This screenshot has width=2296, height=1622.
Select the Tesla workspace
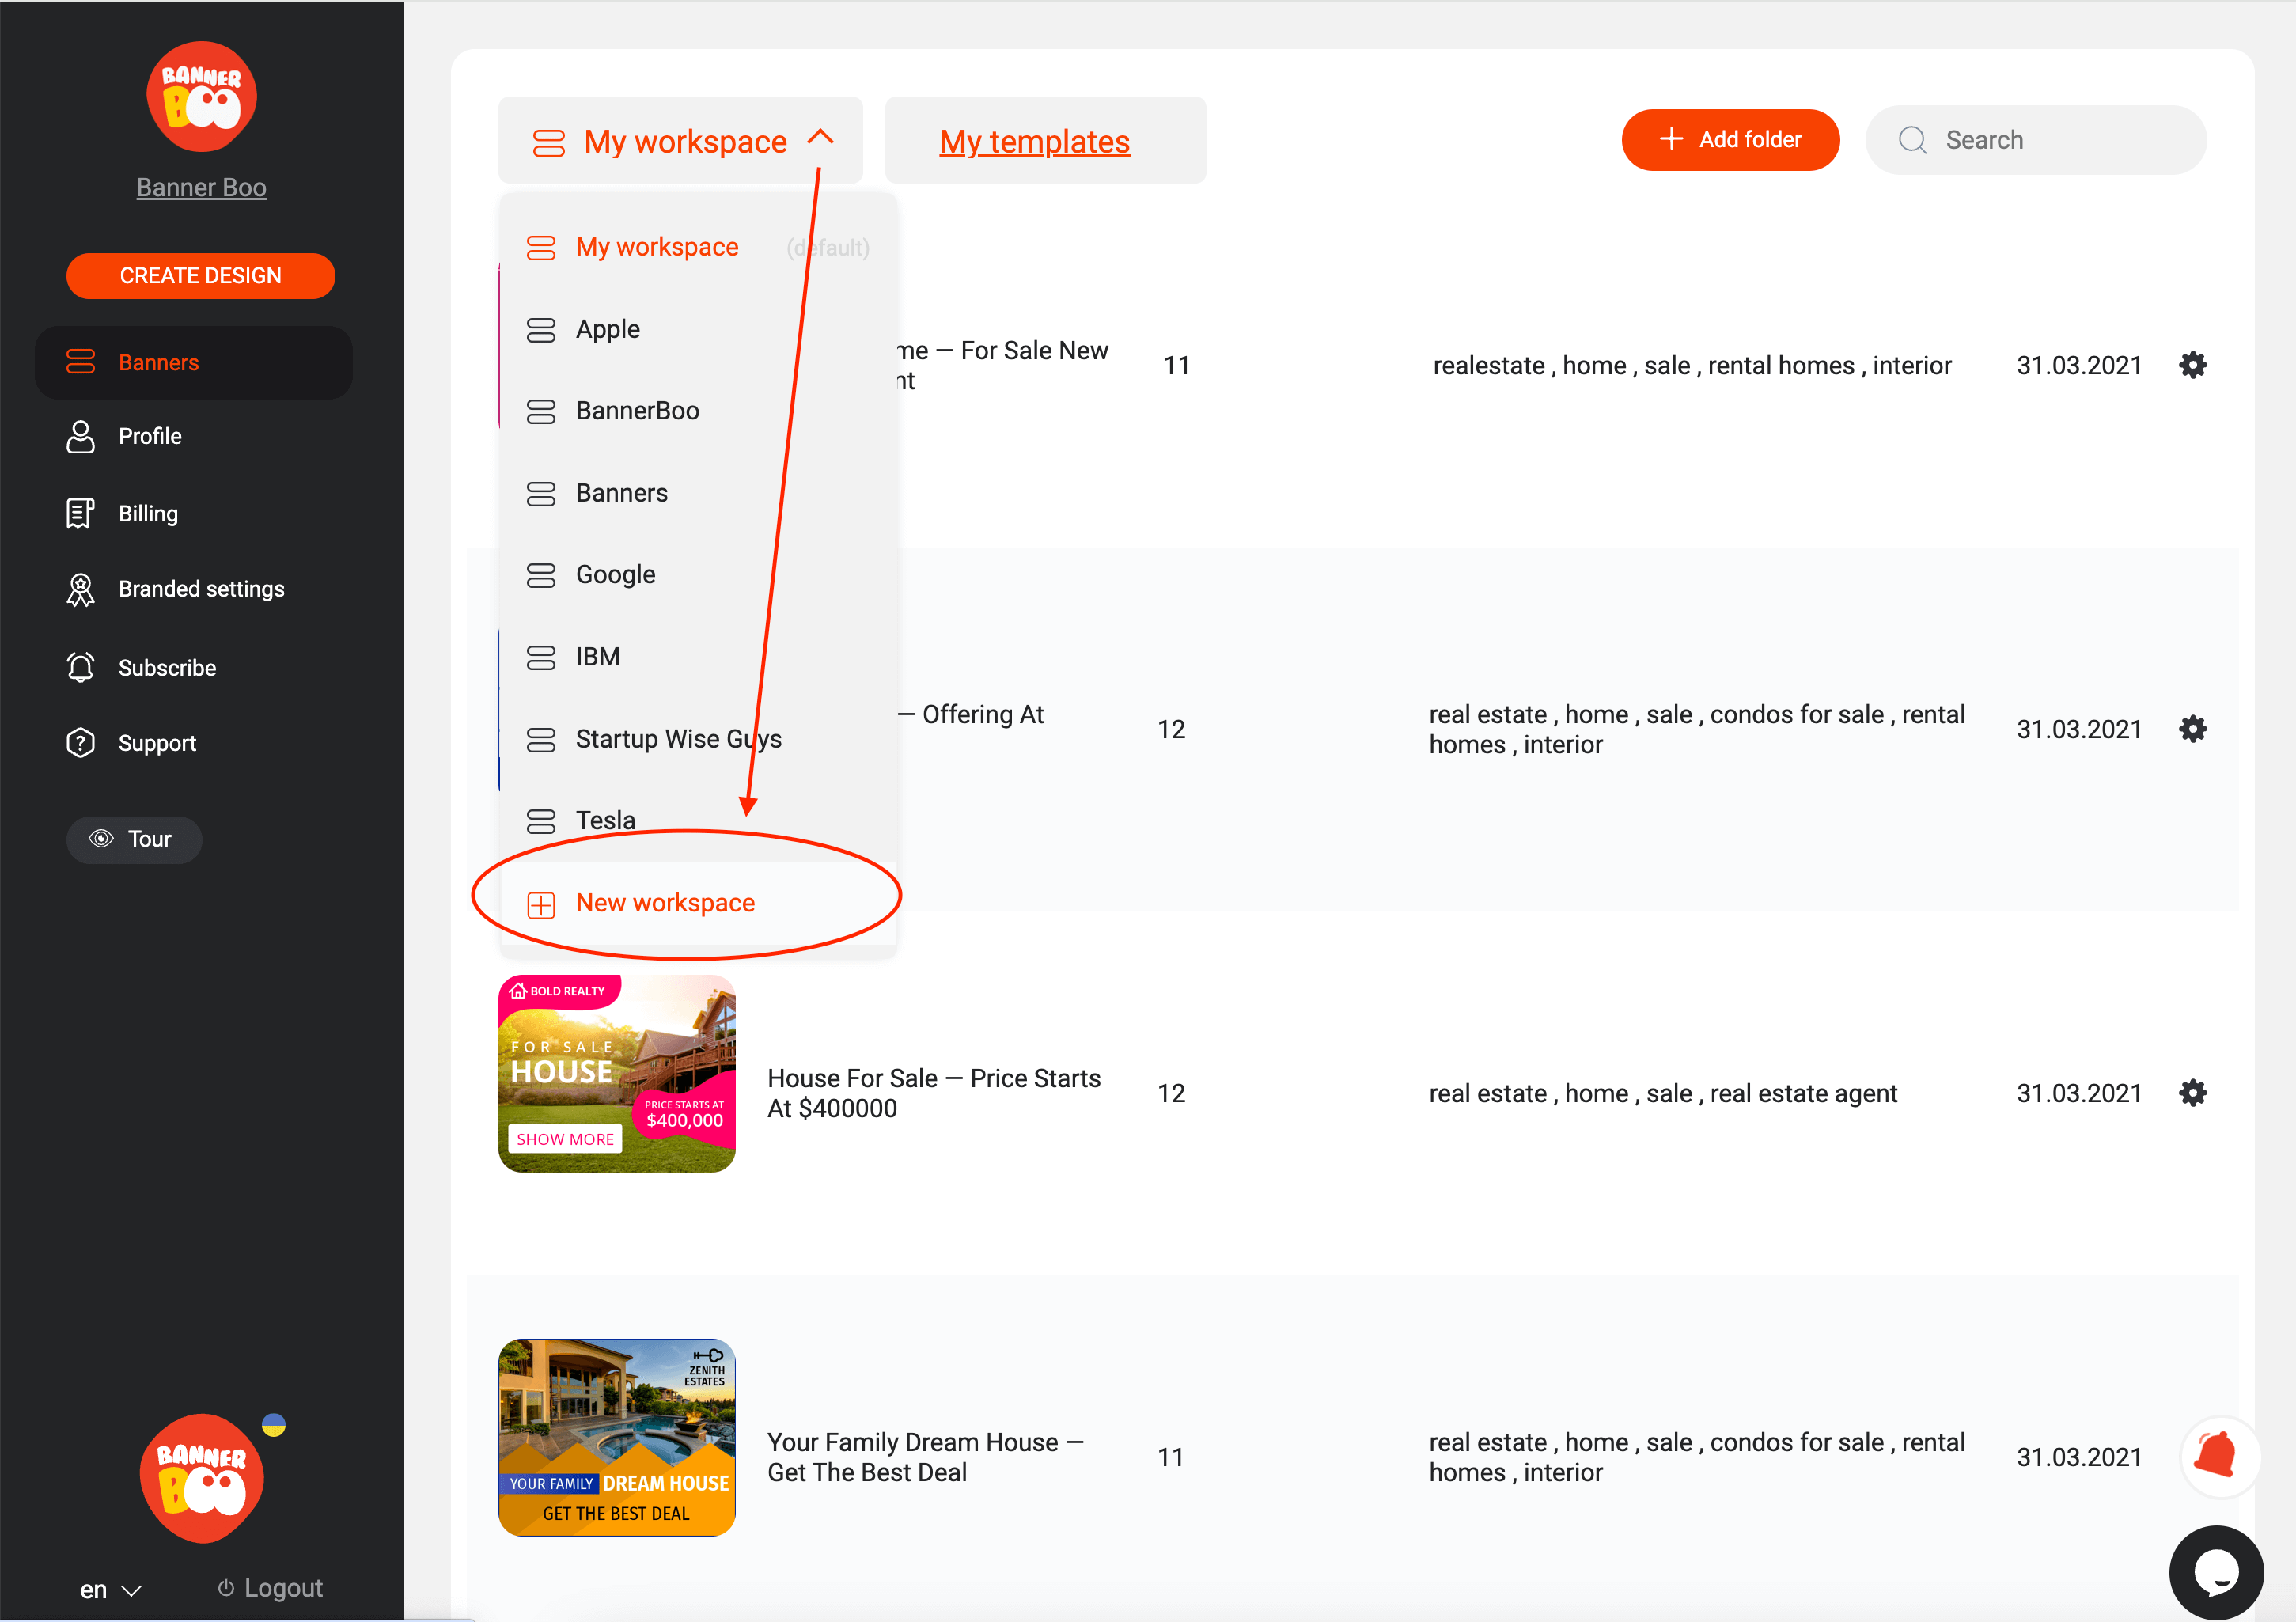[698, 821]
